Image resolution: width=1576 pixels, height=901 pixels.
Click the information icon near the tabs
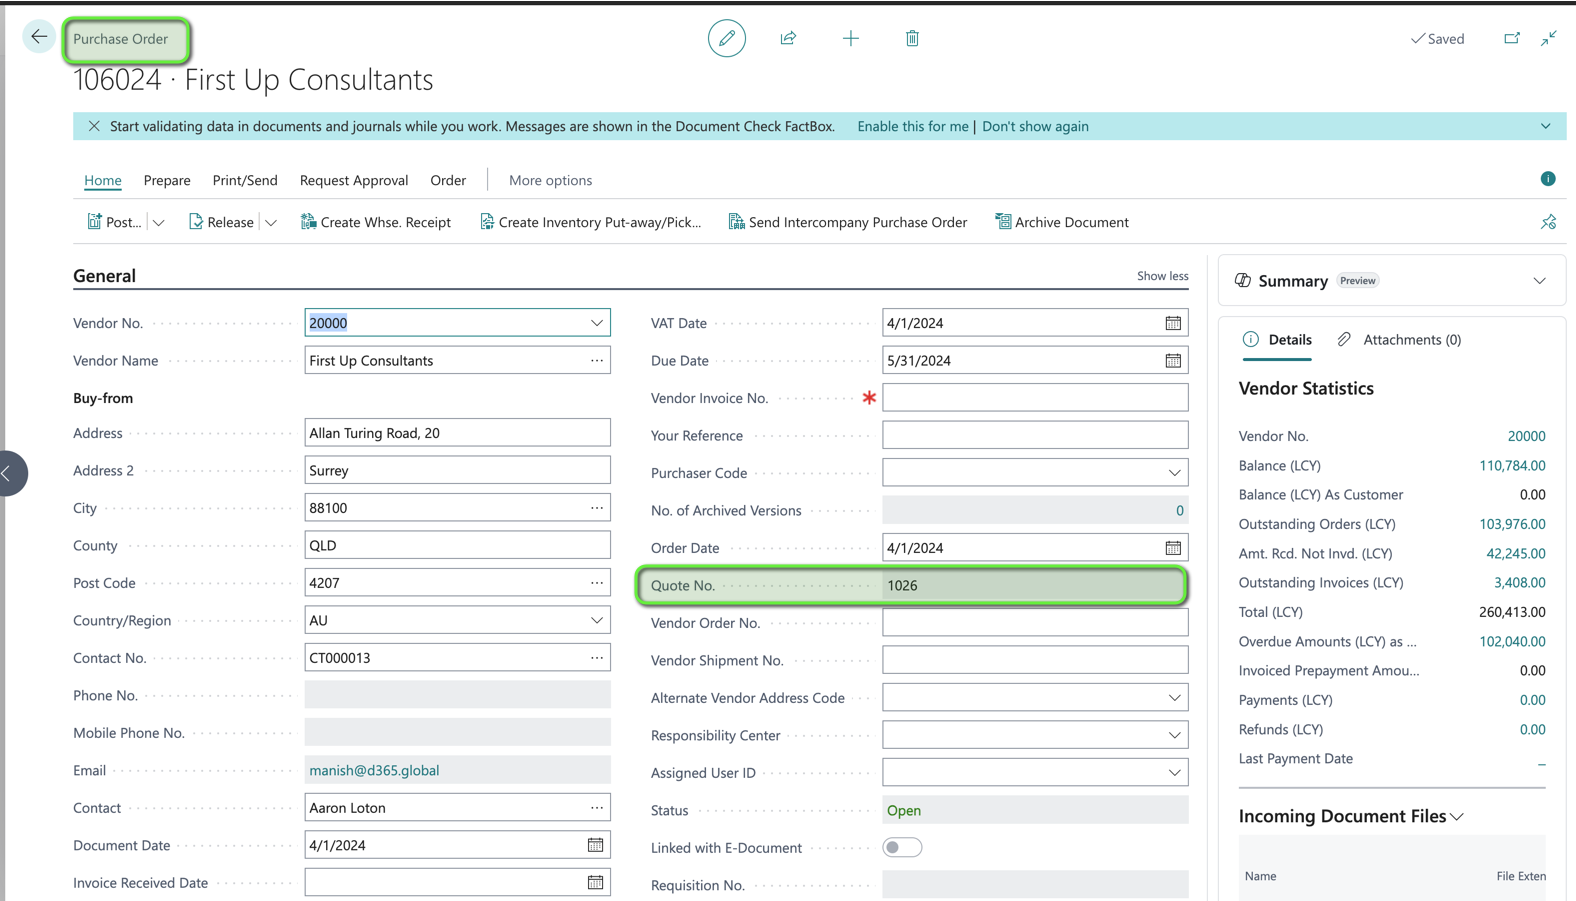(1548, 179)
